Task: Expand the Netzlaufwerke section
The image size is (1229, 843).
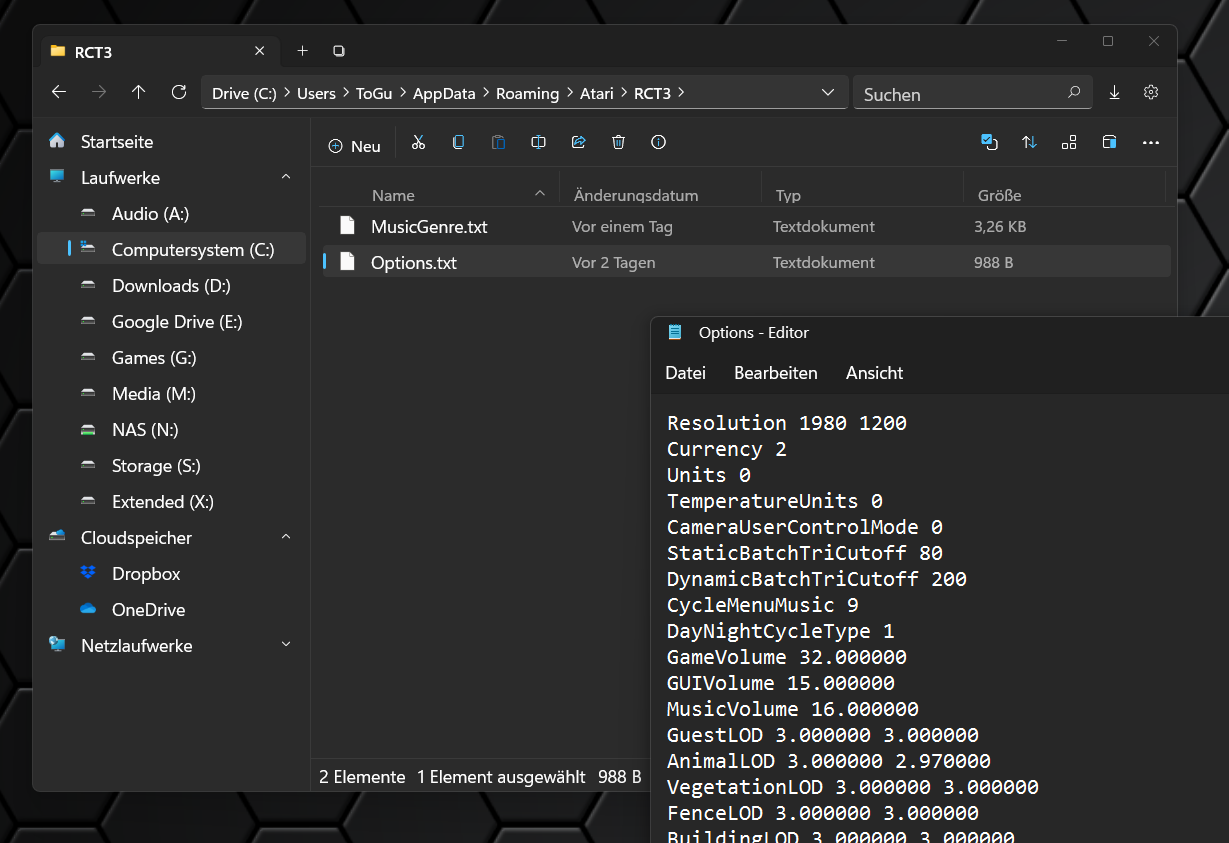Action: point(286,646)
